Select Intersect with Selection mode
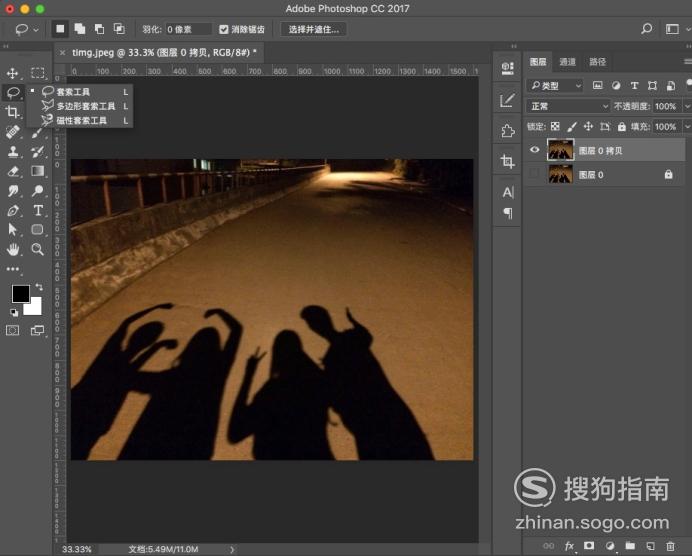This screenshot has width=692, height=556. 119,29
